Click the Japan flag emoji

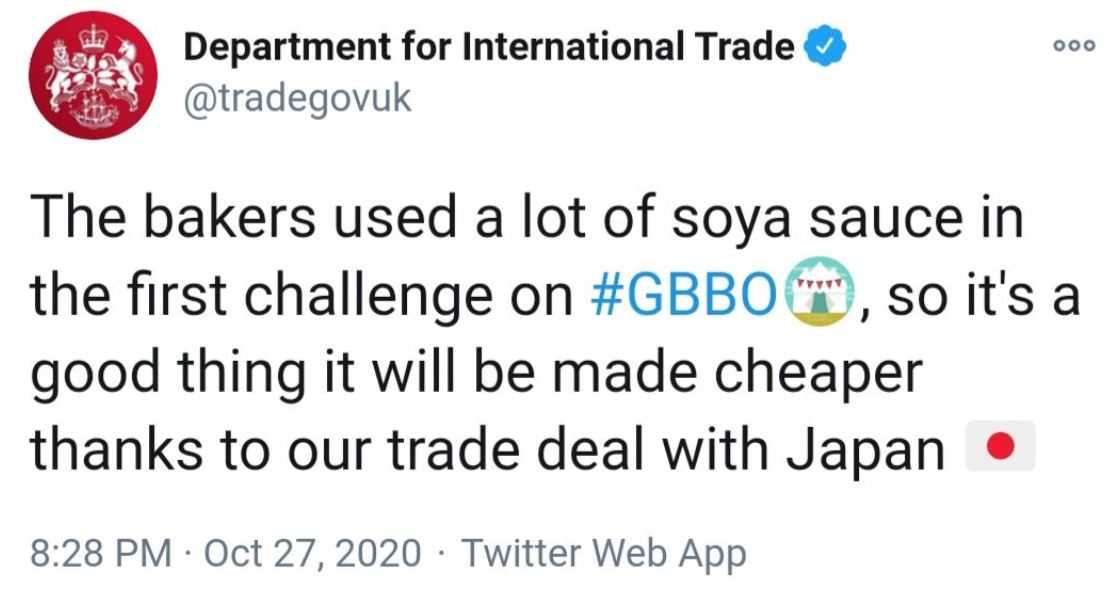click(1000, 447)
